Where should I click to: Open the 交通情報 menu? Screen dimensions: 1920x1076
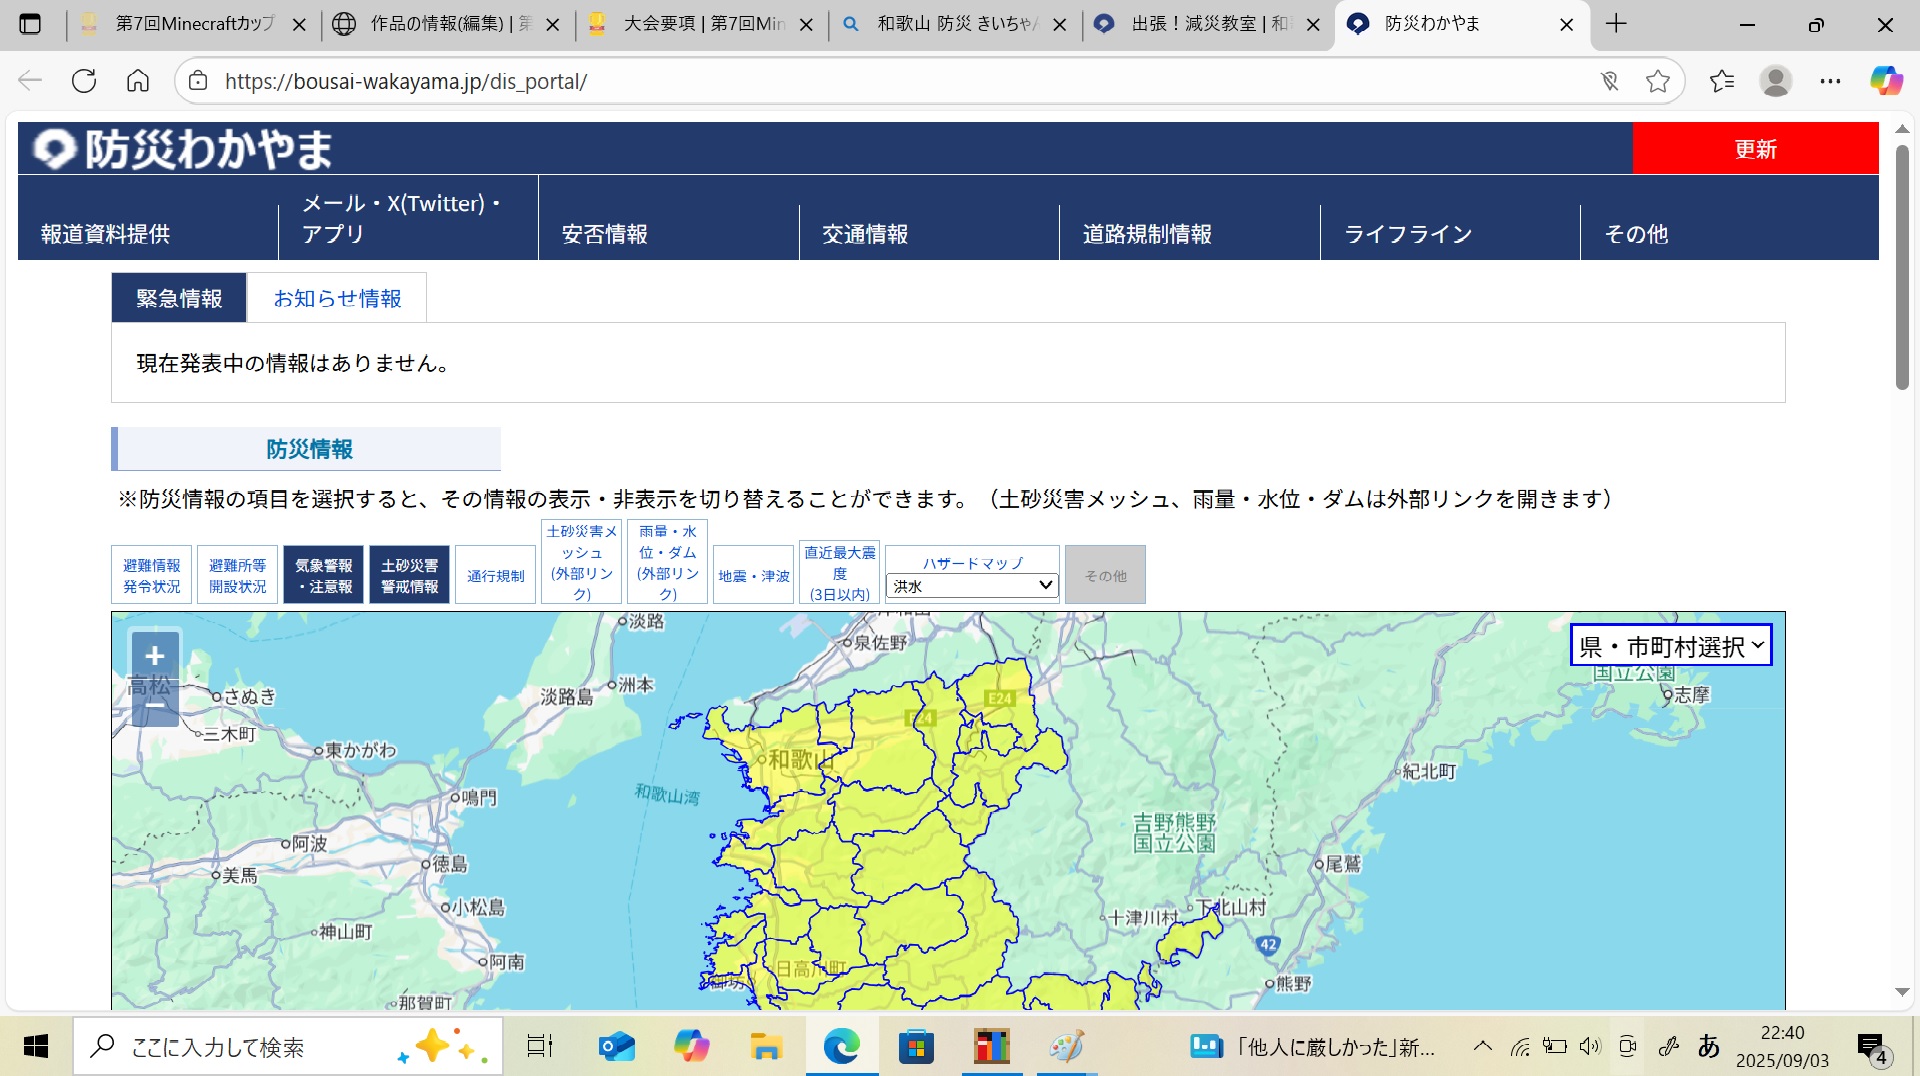coord(865,234)
